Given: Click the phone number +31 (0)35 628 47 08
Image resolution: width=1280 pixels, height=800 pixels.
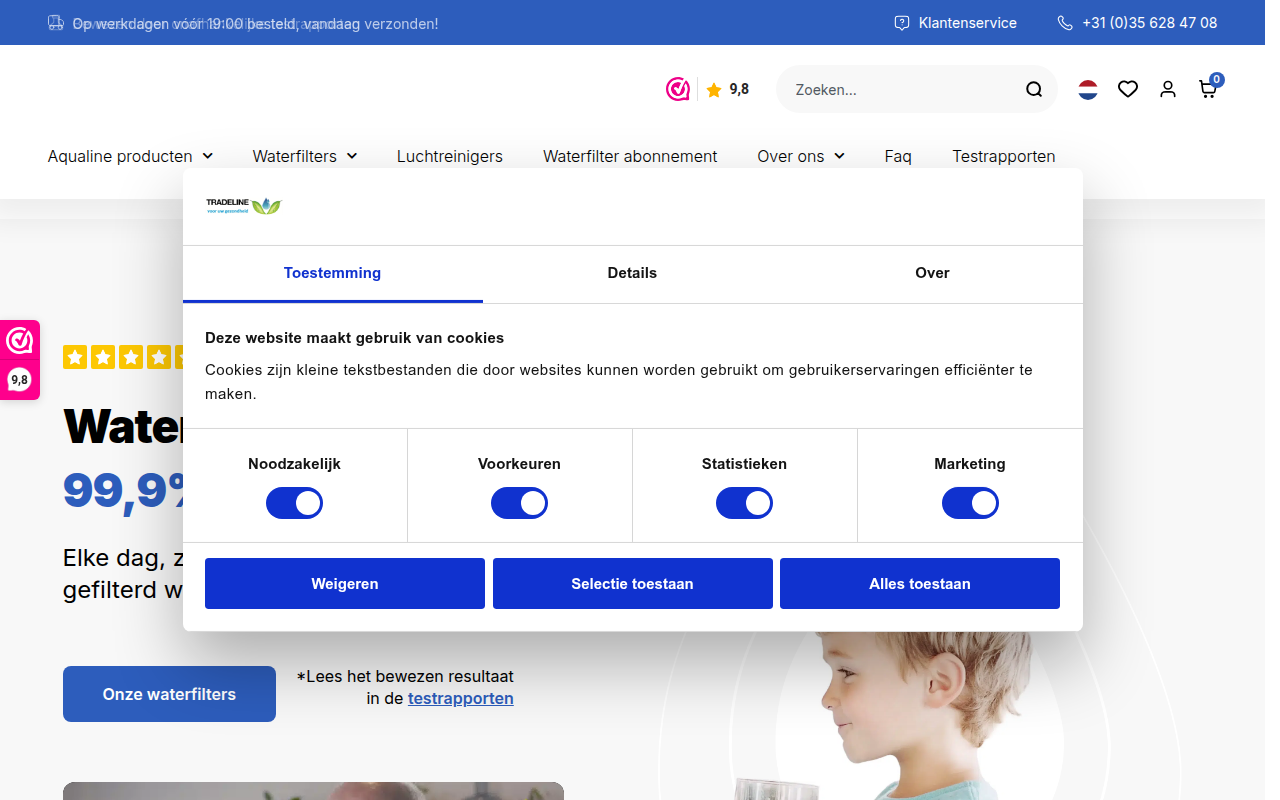Looking at the screenshot, I should [x=1150, y=23].
